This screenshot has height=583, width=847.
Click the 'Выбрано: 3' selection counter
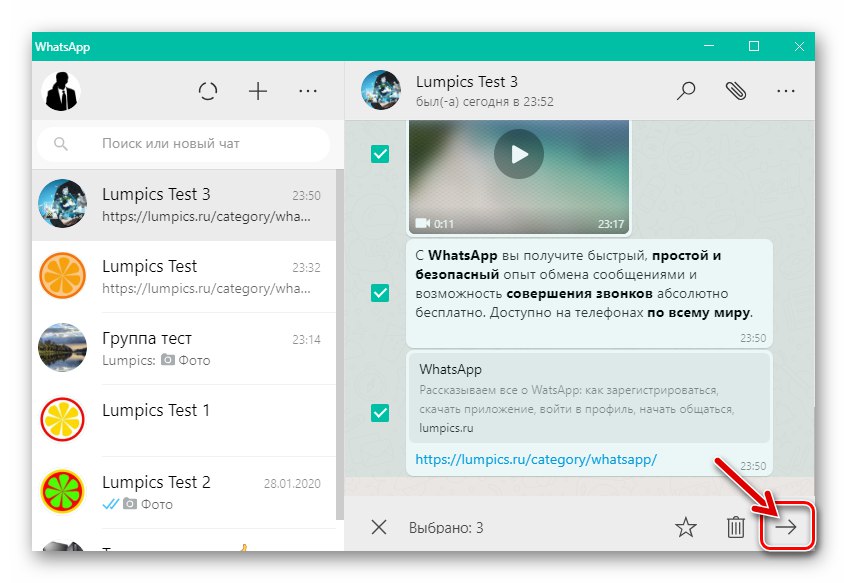[446, 527]
